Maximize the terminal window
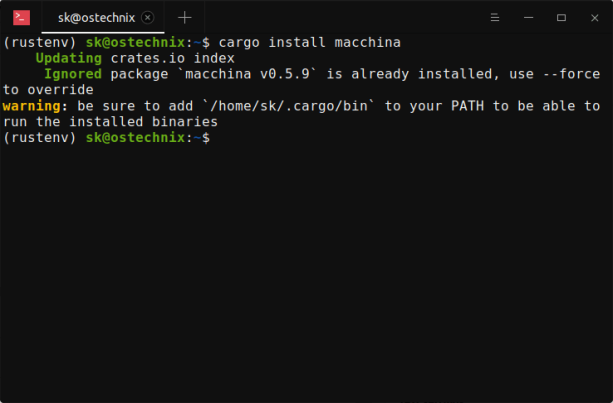This screenshot has height=403, width=613. coord(561,18)
